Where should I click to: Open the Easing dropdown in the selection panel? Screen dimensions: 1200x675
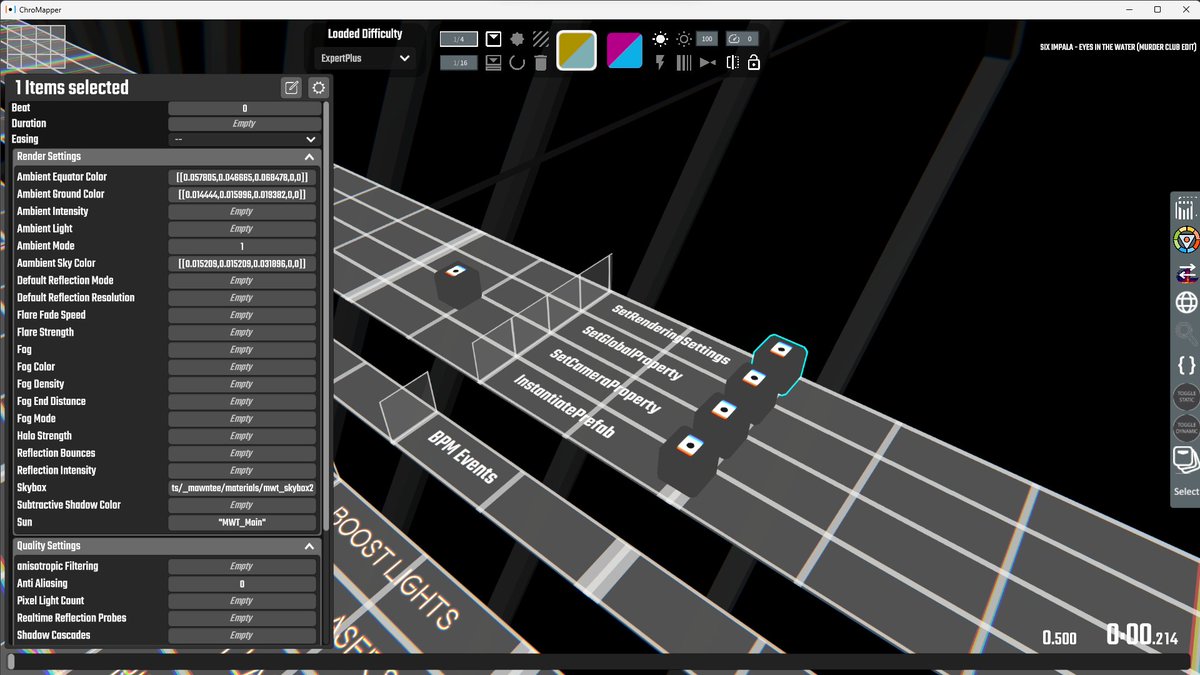243,139
